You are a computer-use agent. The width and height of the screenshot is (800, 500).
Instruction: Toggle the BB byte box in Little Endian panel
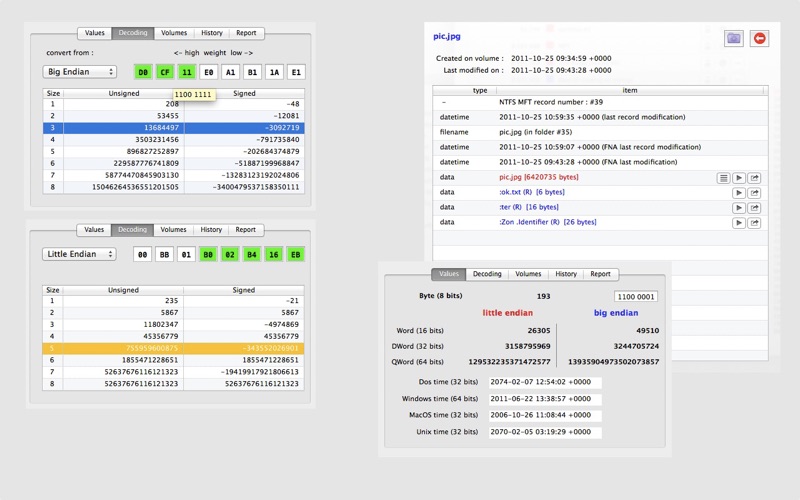[x=164, y=255]
